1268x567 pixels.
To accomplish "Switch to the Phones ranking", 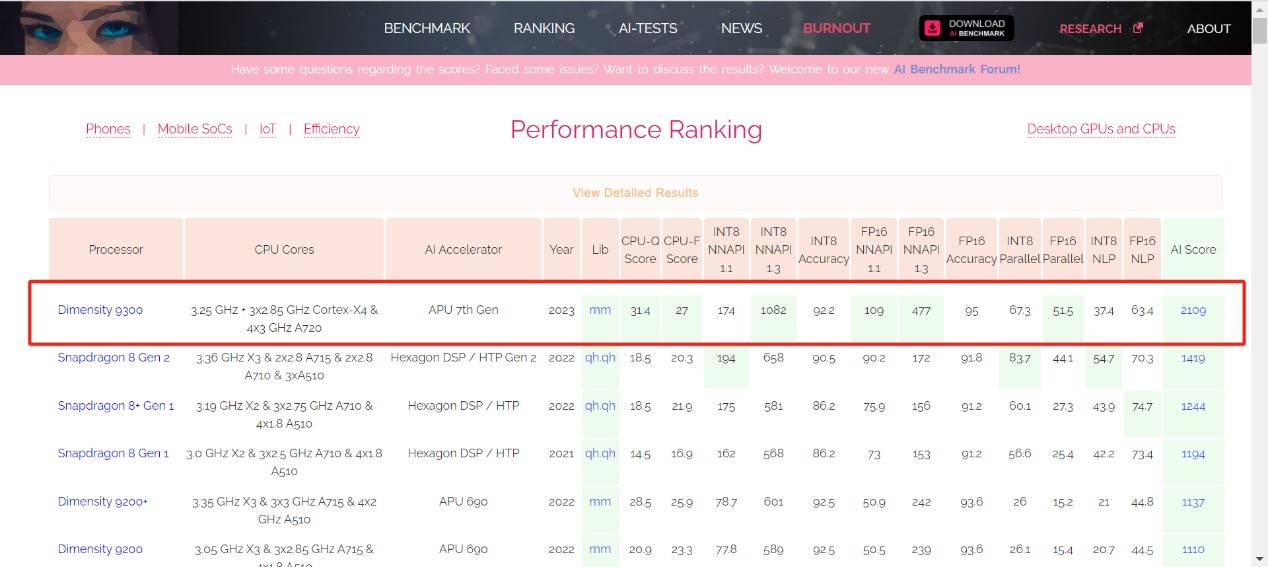I will (x=108, y=129).
